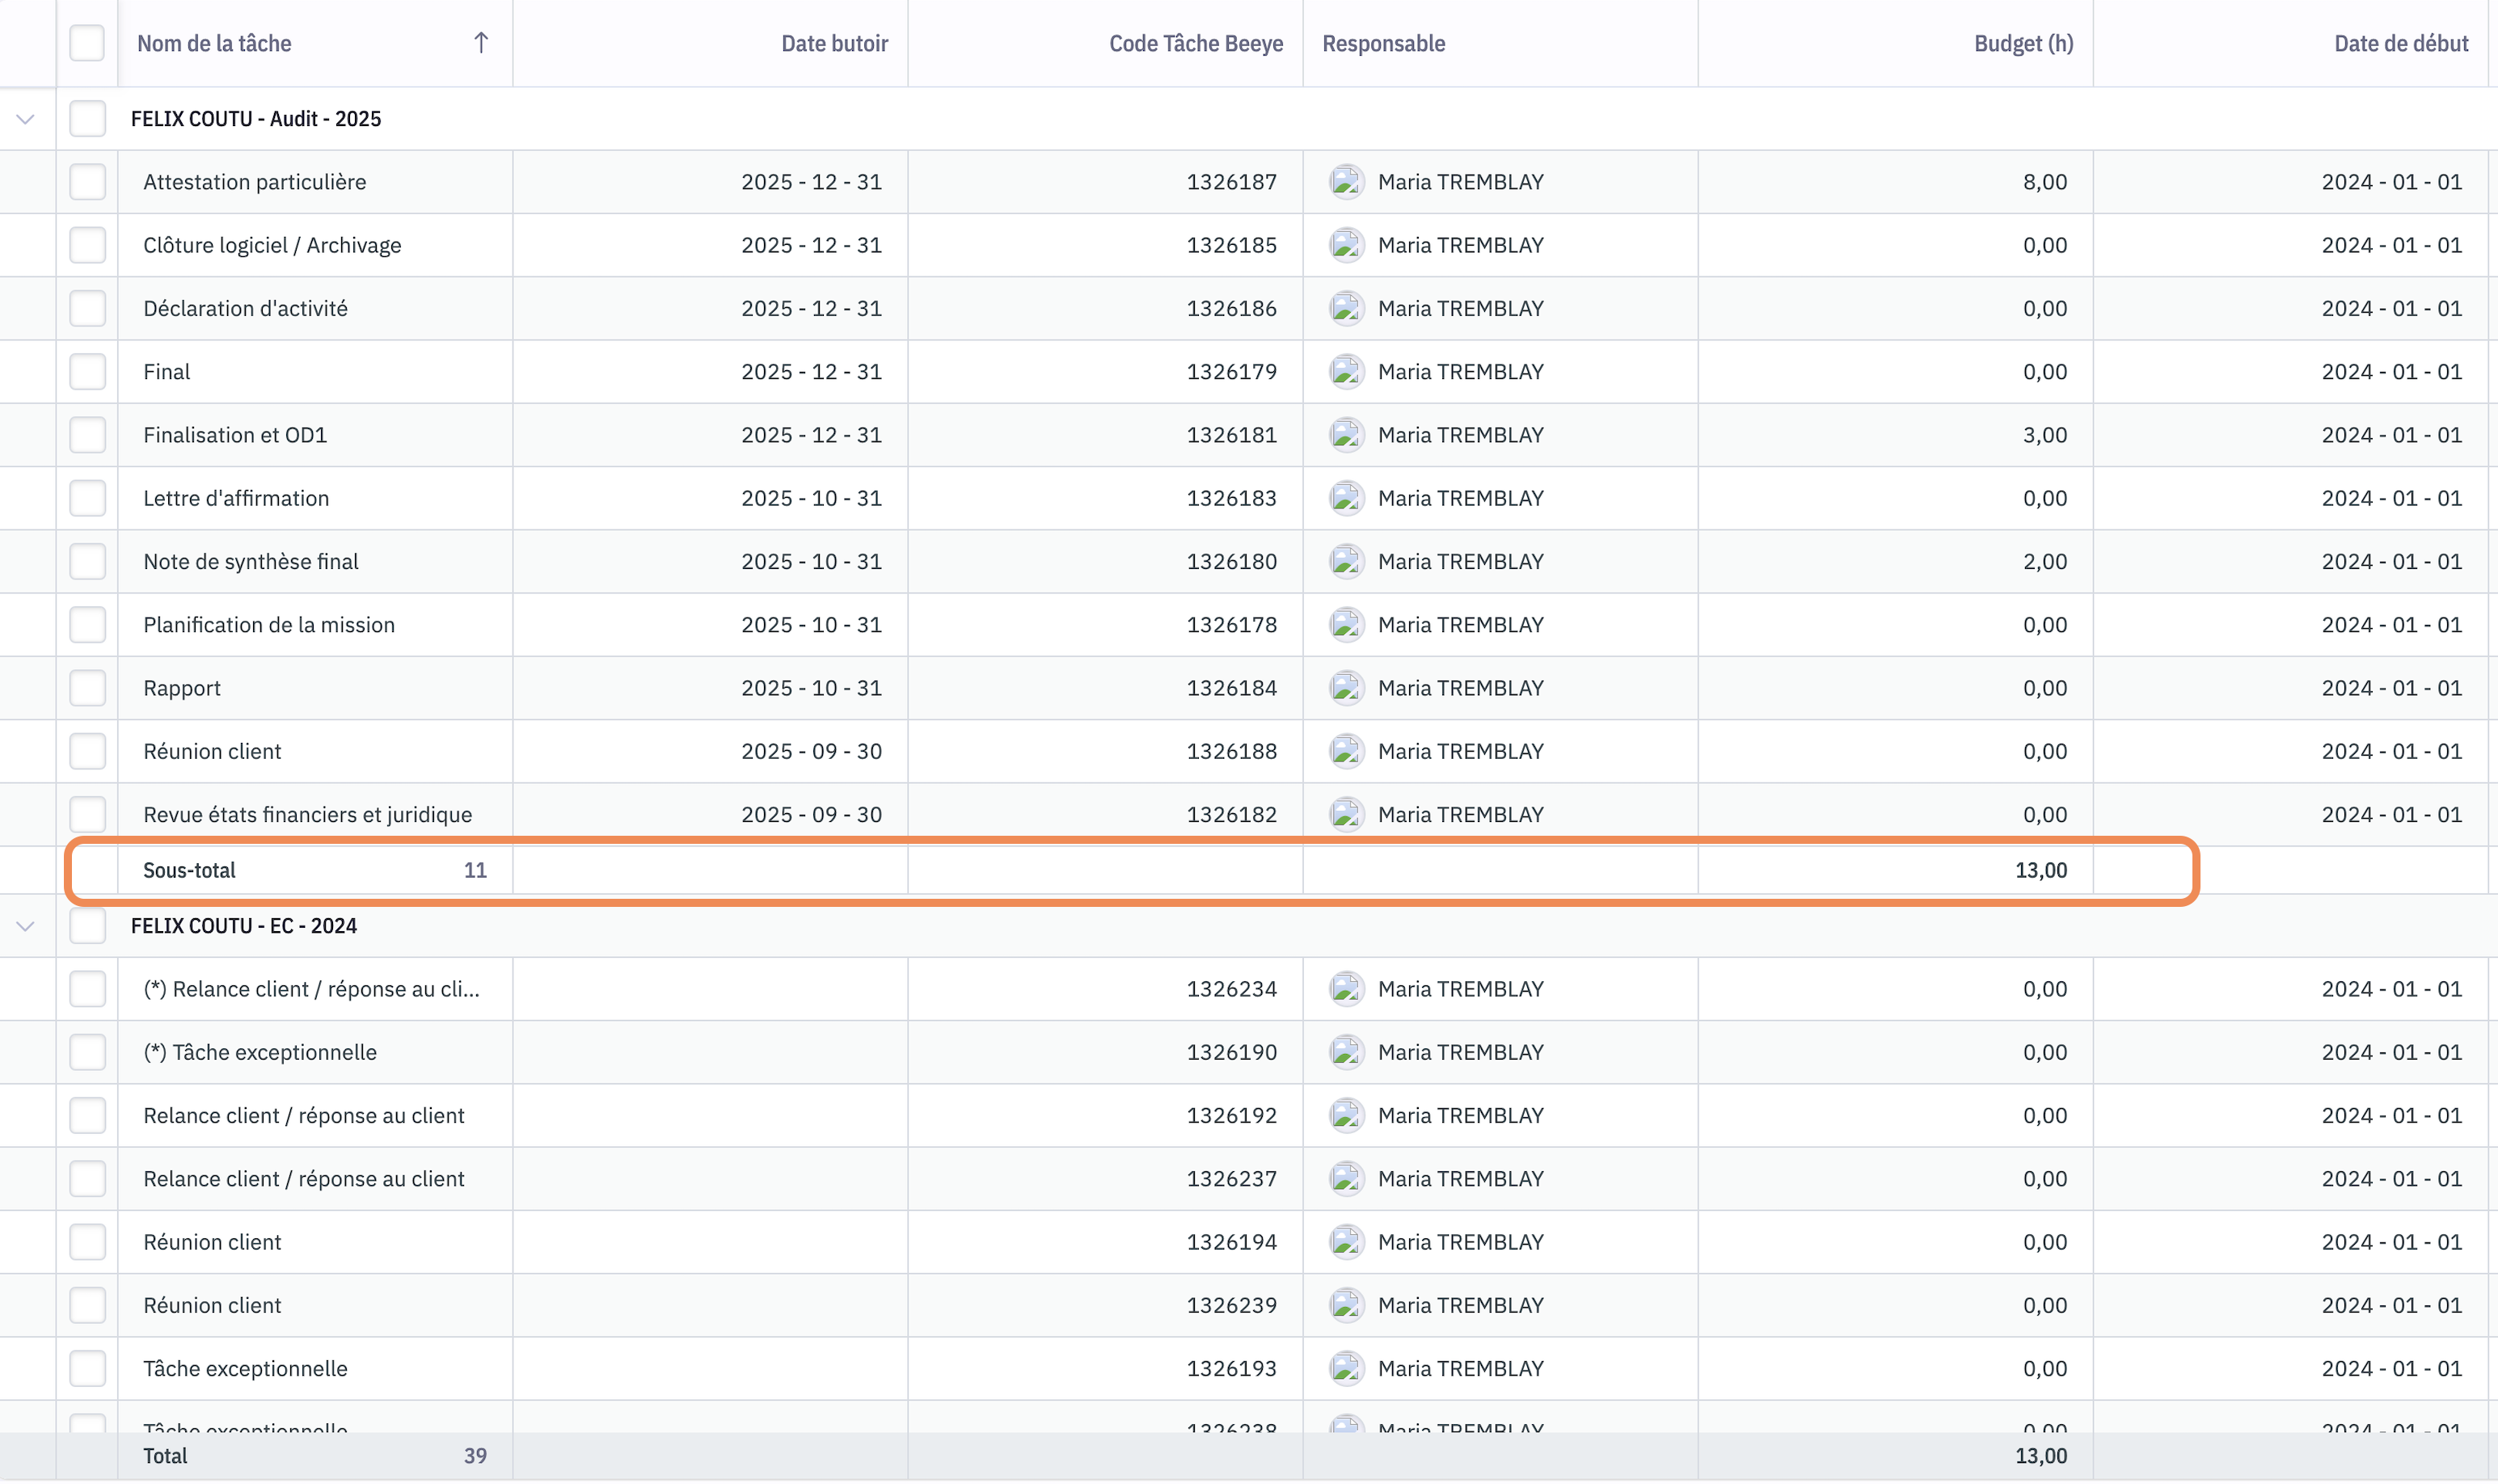Viewport: 2498px width, 1484px height.
Task: Click the avatar icon in the Final row
Action: [x=1346, y=372]
